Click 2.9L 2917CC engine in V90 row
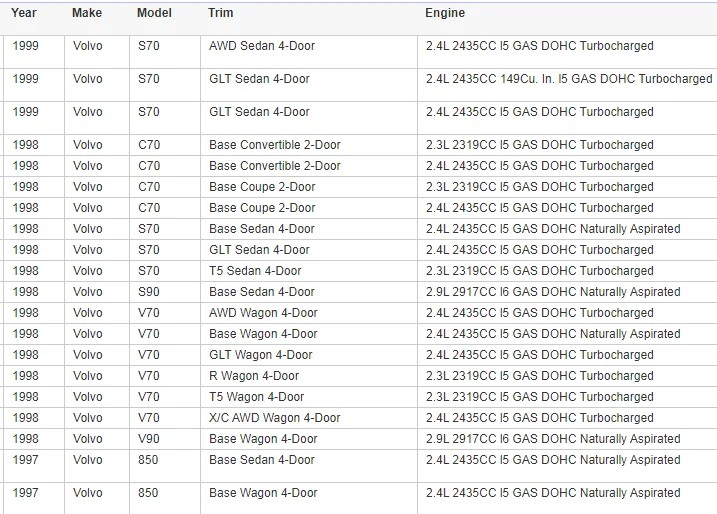The height and width of the screenshot is (514, 717). 553,439
